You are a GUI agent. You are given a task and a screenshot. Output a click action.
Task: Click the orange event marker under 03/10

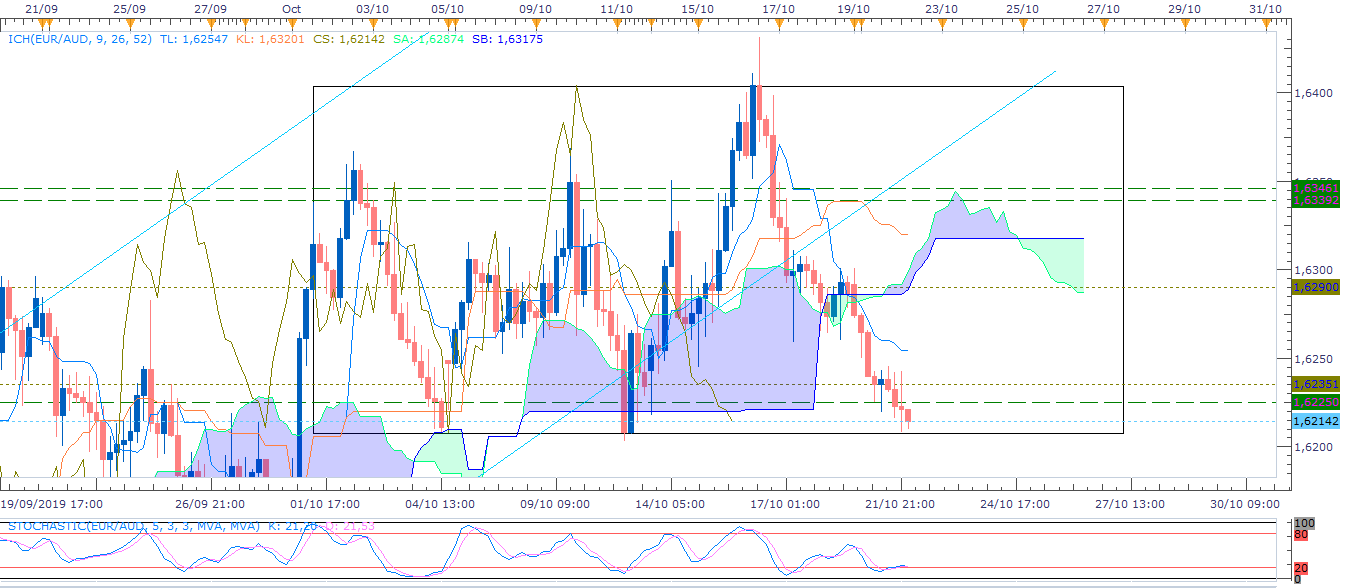[372, 26]
